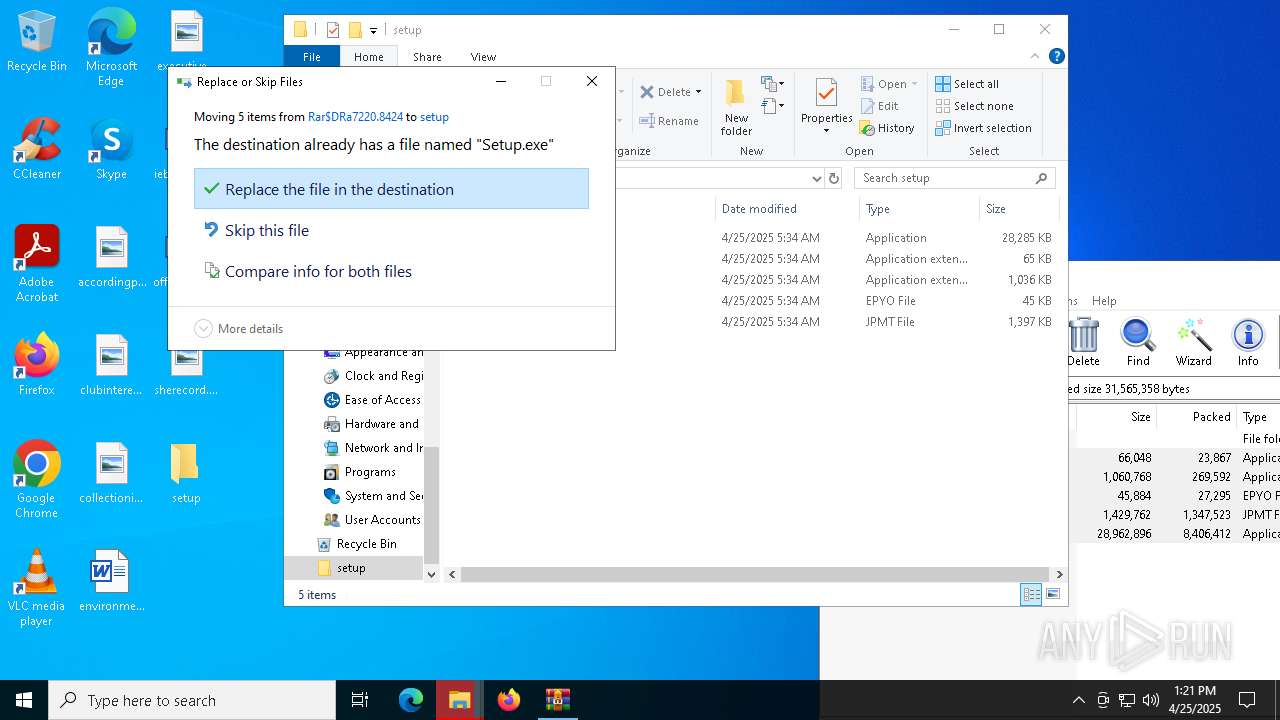Screen dimensions: 1280x720
Task: Switch to the View ribbon tab
Action: (x=483, y=57)
